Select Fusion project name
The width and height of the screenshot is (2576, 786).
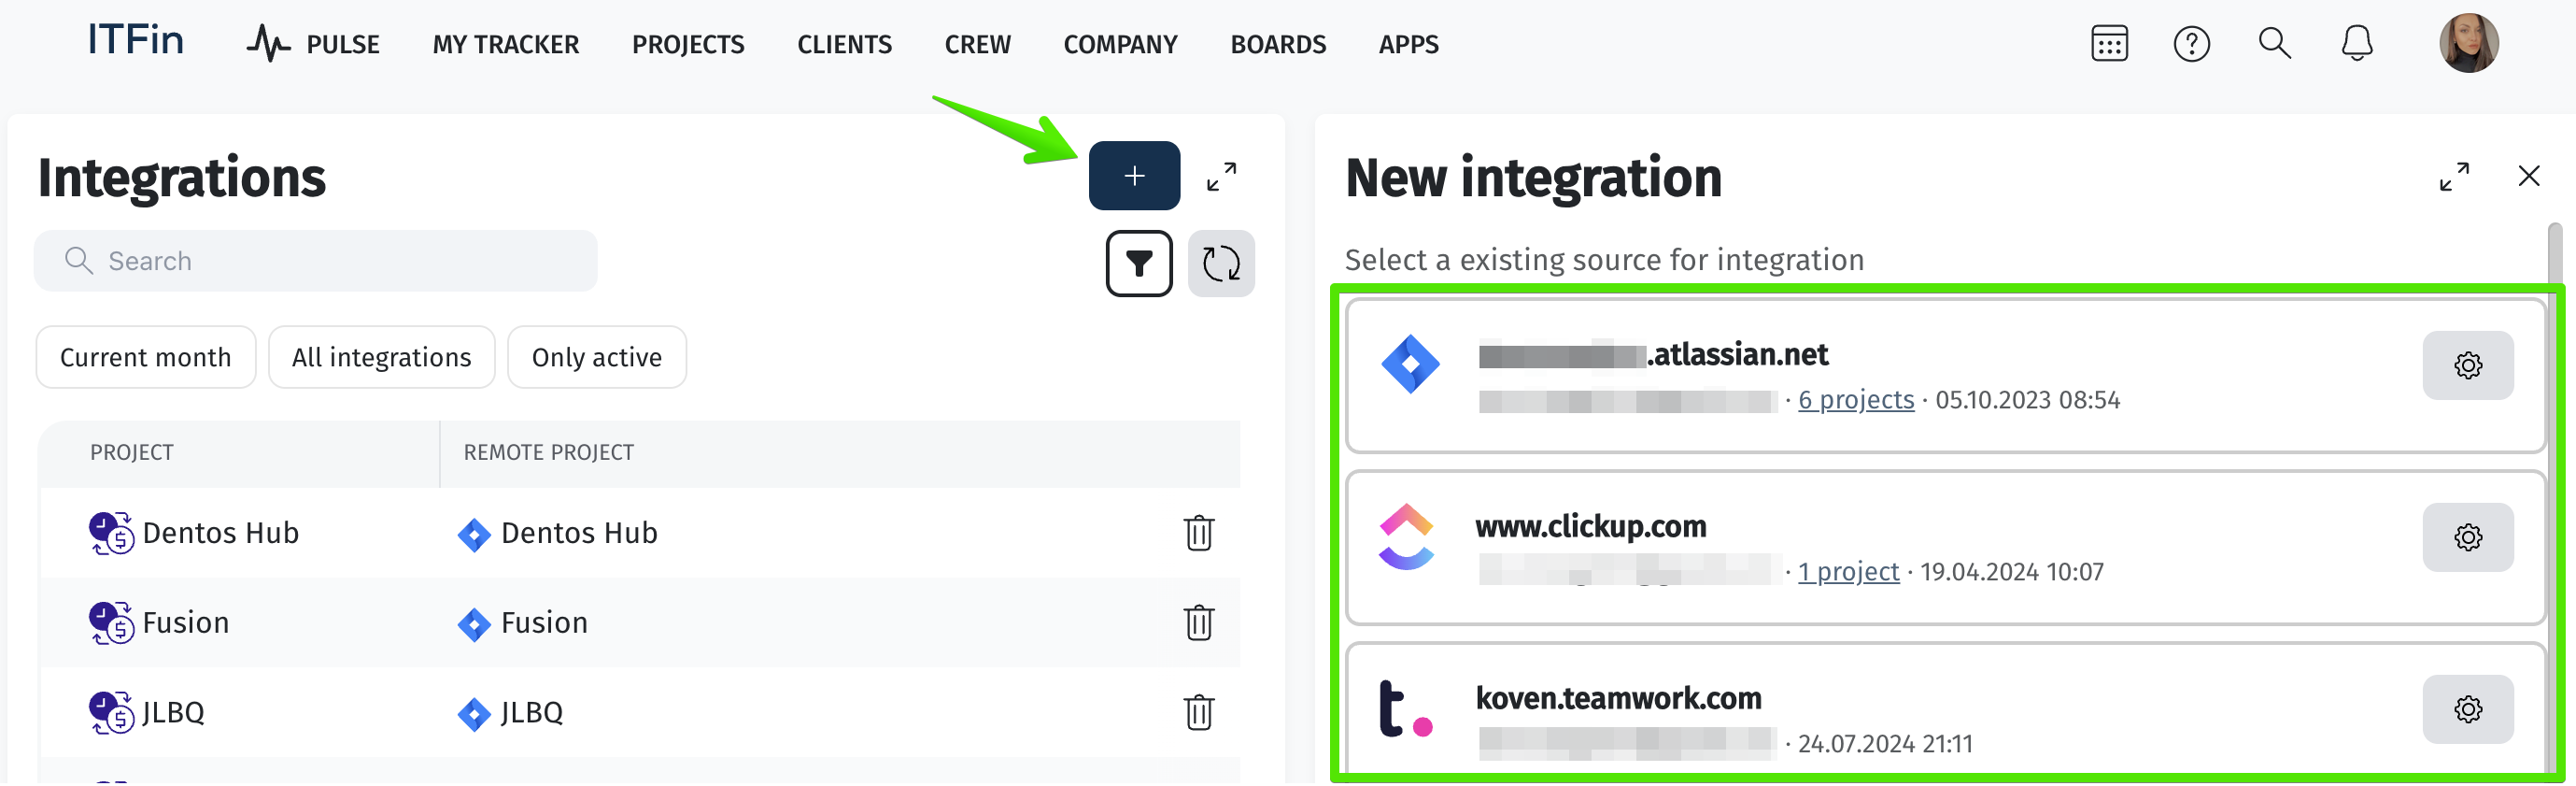point(185,623)
